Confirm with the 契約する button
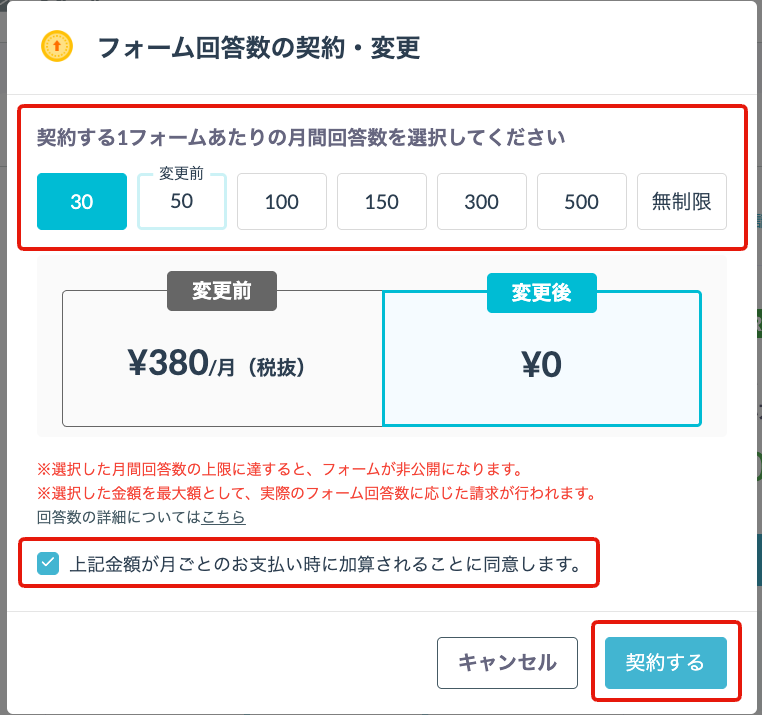Screen dimensions: 762x715 pyautogui.click(x=666, y=663)
